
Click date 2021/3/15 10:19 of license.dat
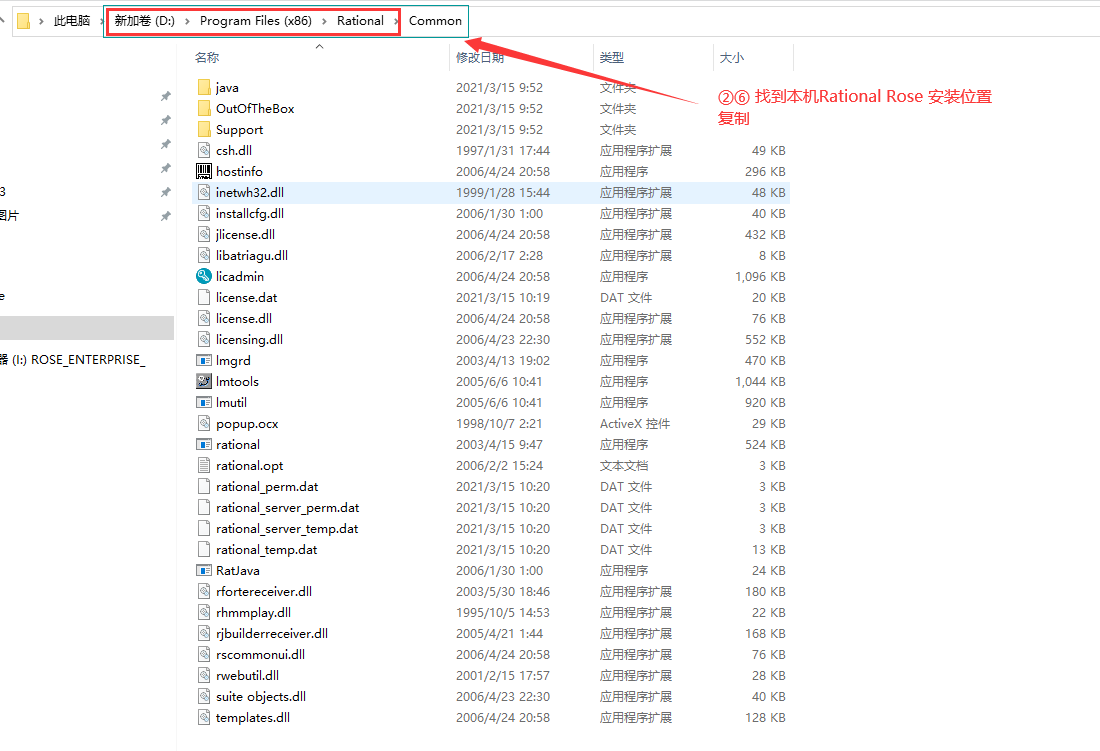tap(502, 297)
